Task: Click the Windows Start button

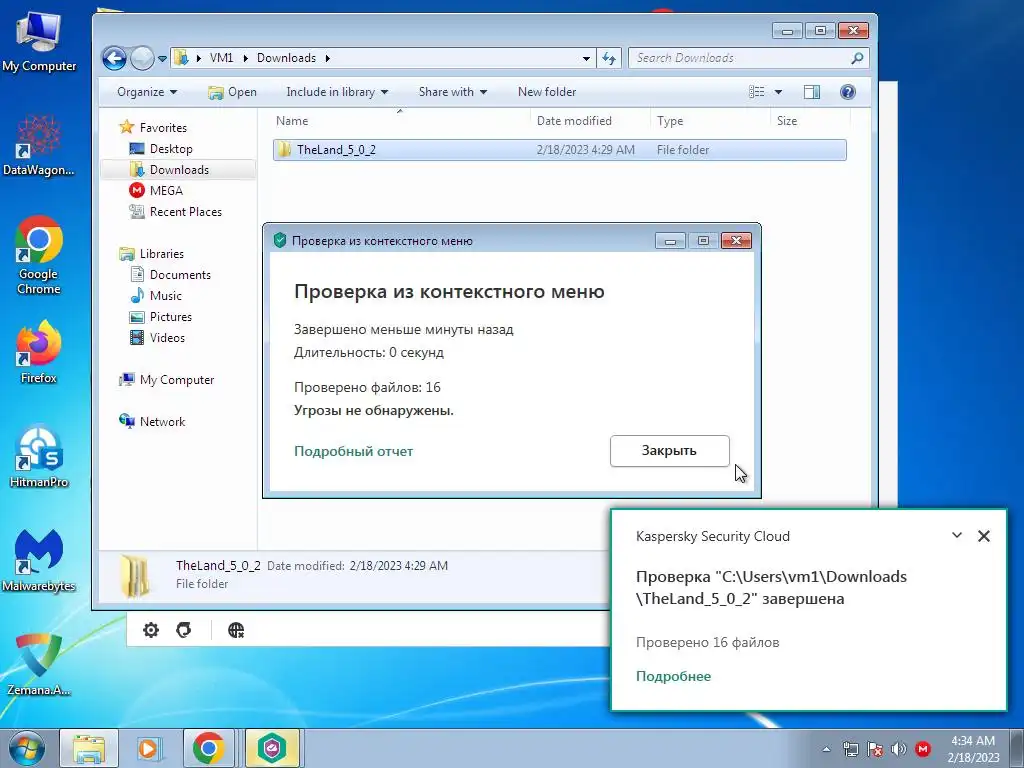Action: (27, 748)
